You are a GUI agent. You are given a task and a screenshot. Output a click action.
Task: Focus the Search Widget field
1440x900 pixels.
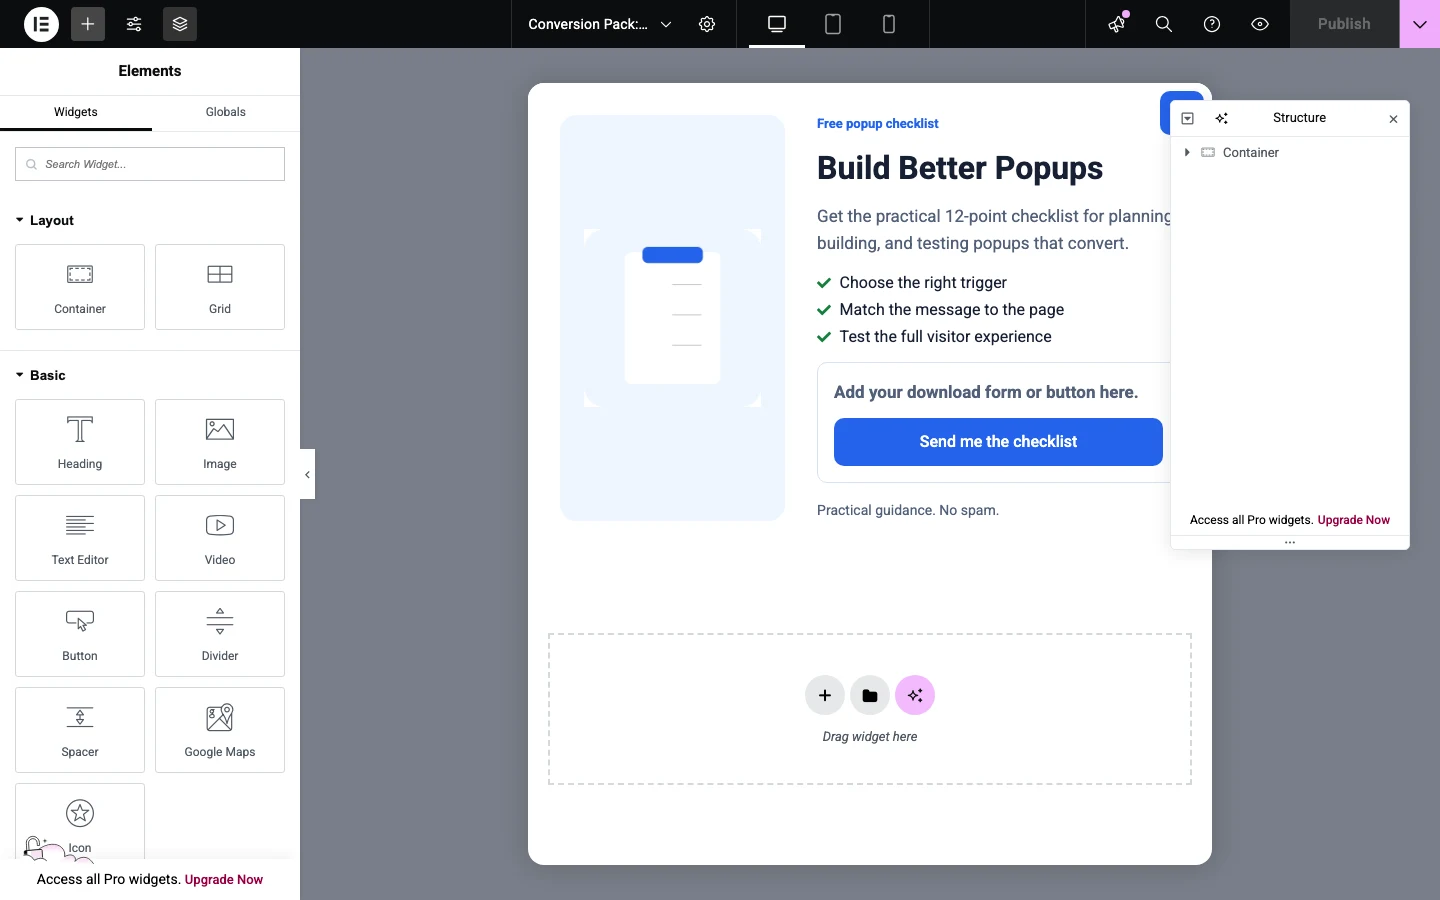(150, 164)
